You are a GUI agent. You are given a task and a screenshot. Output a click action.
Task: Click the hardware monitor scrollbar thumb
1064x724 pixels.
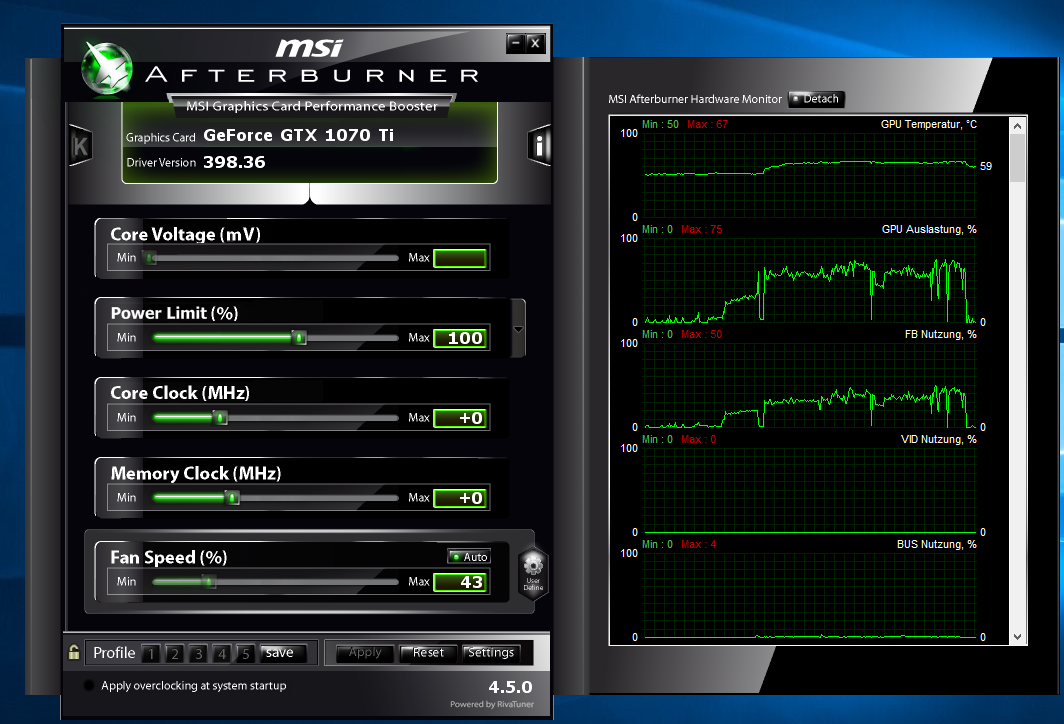(x=1016, y=158)
